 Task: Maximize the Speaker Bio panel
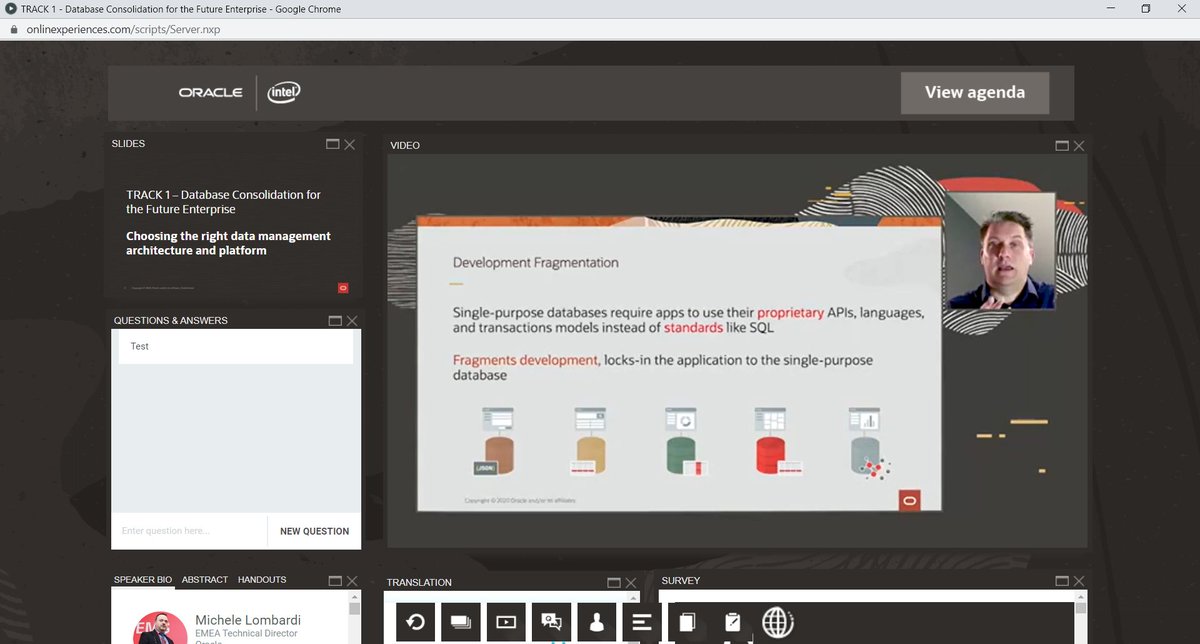(335, 580)
